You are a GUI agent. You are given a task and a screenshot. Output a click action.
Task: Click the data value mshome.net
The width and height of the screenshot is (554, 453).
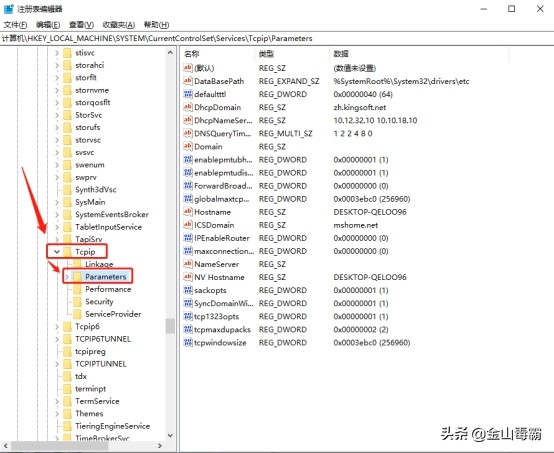355,225
